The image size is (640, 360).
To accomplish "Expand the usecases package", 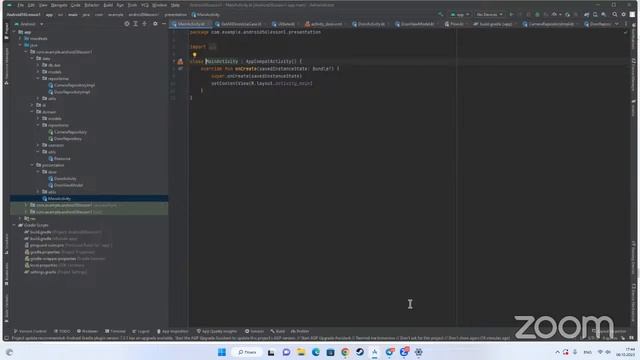I will [38, 145].
